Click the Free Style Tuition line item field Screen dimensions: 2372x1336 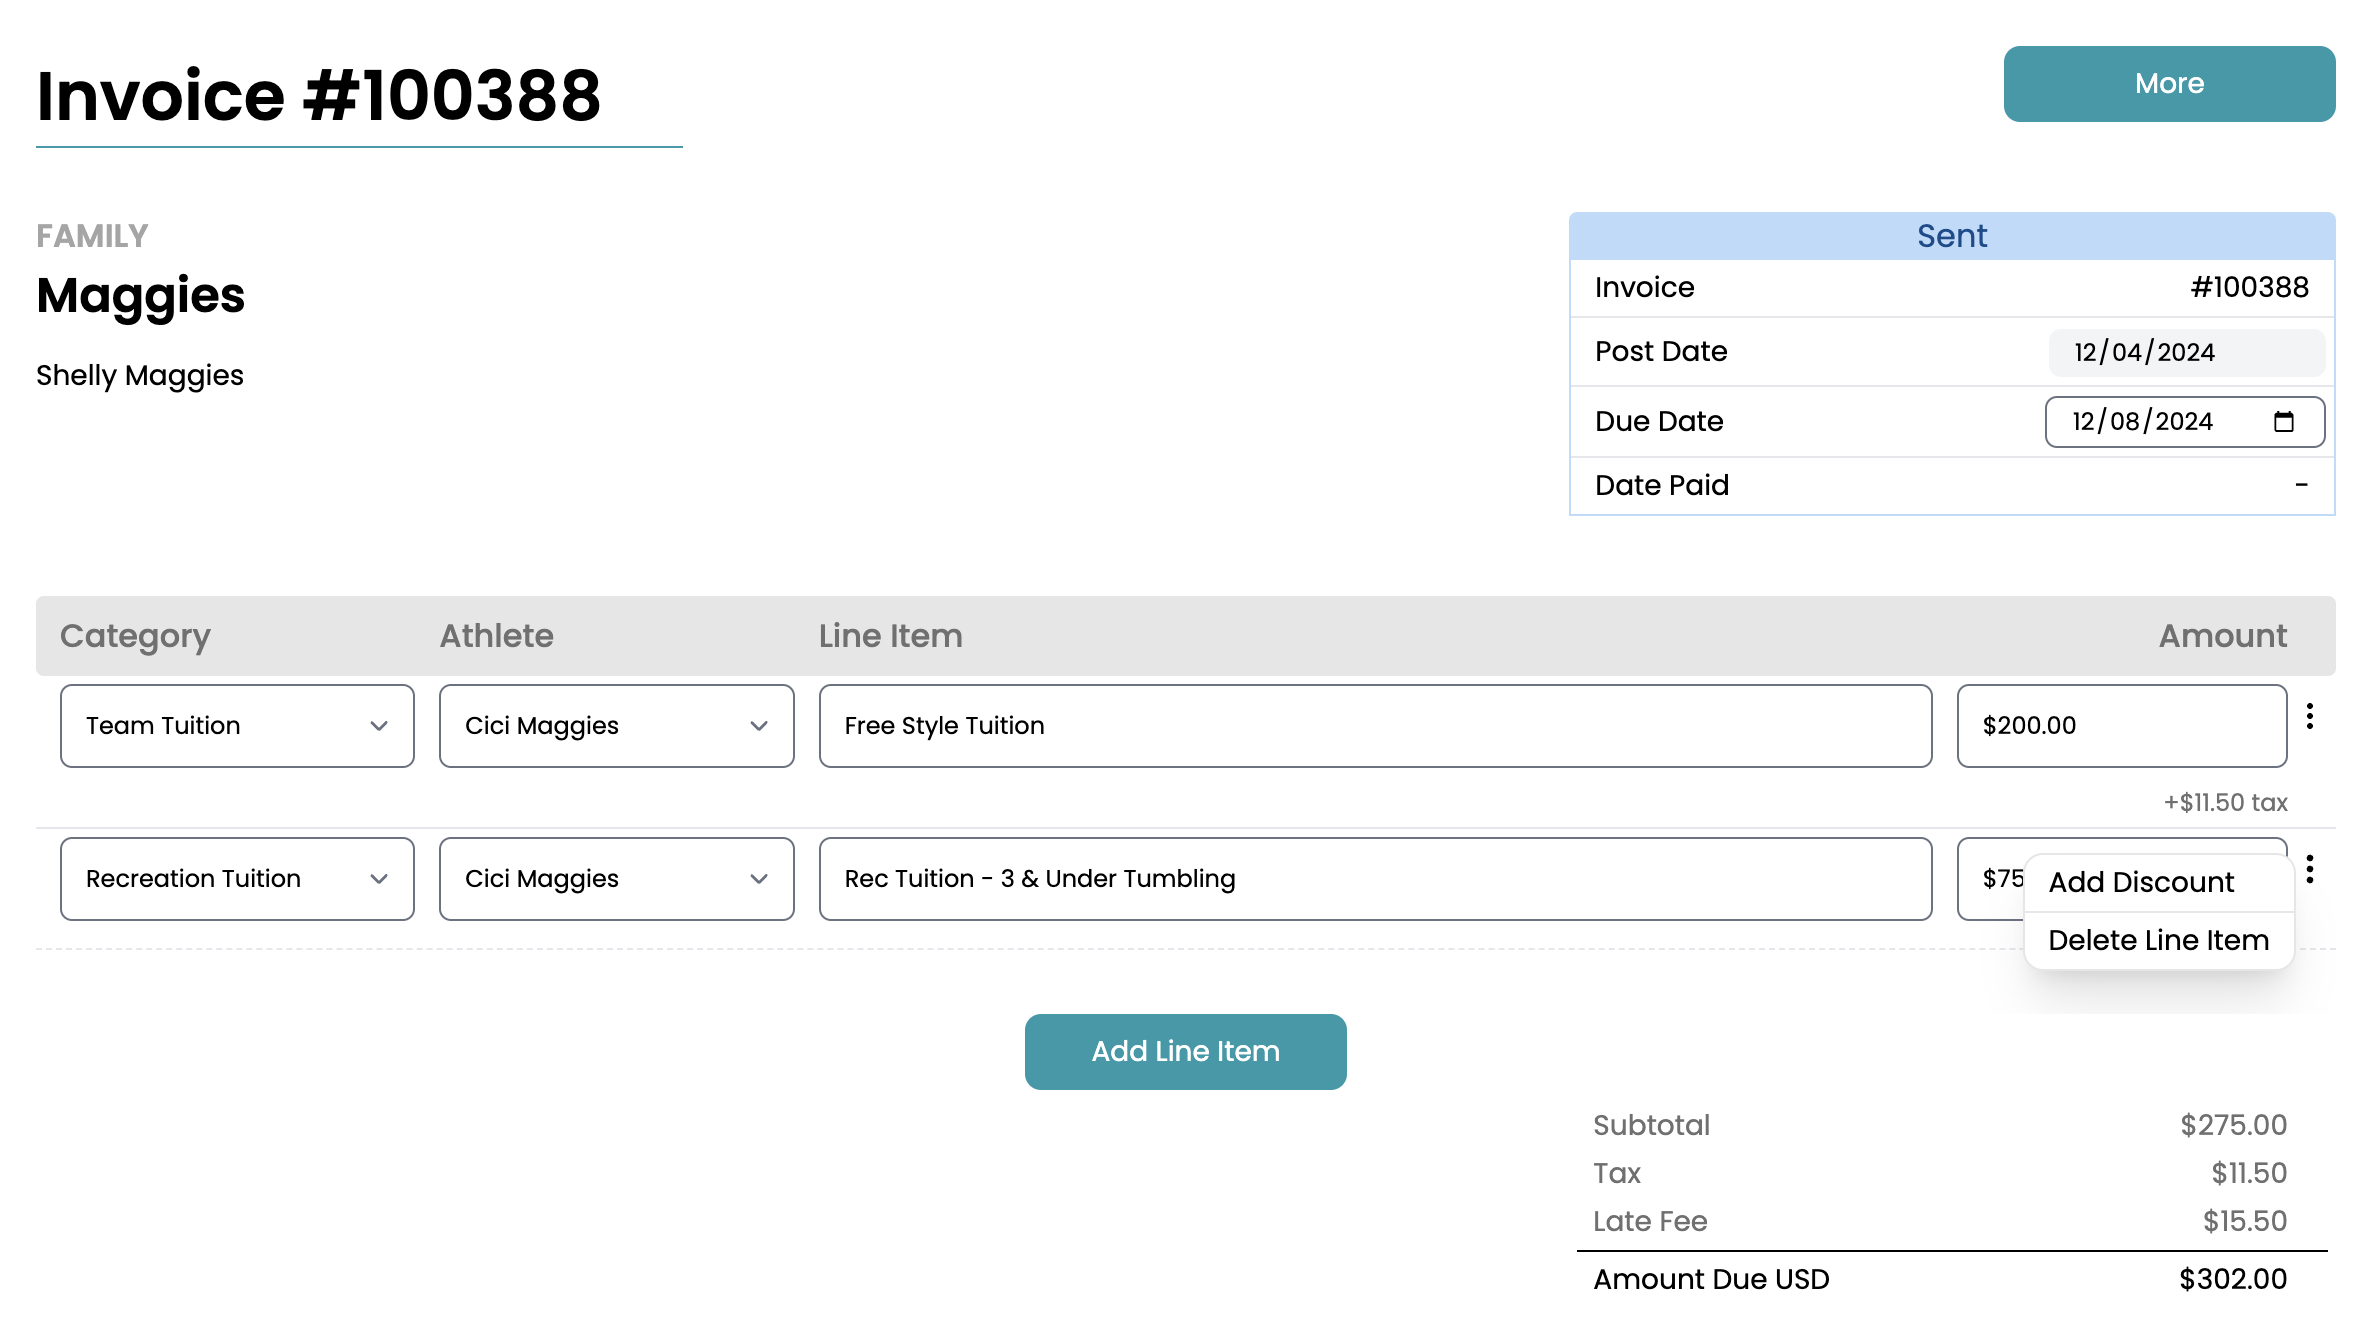click(1374, 726)
